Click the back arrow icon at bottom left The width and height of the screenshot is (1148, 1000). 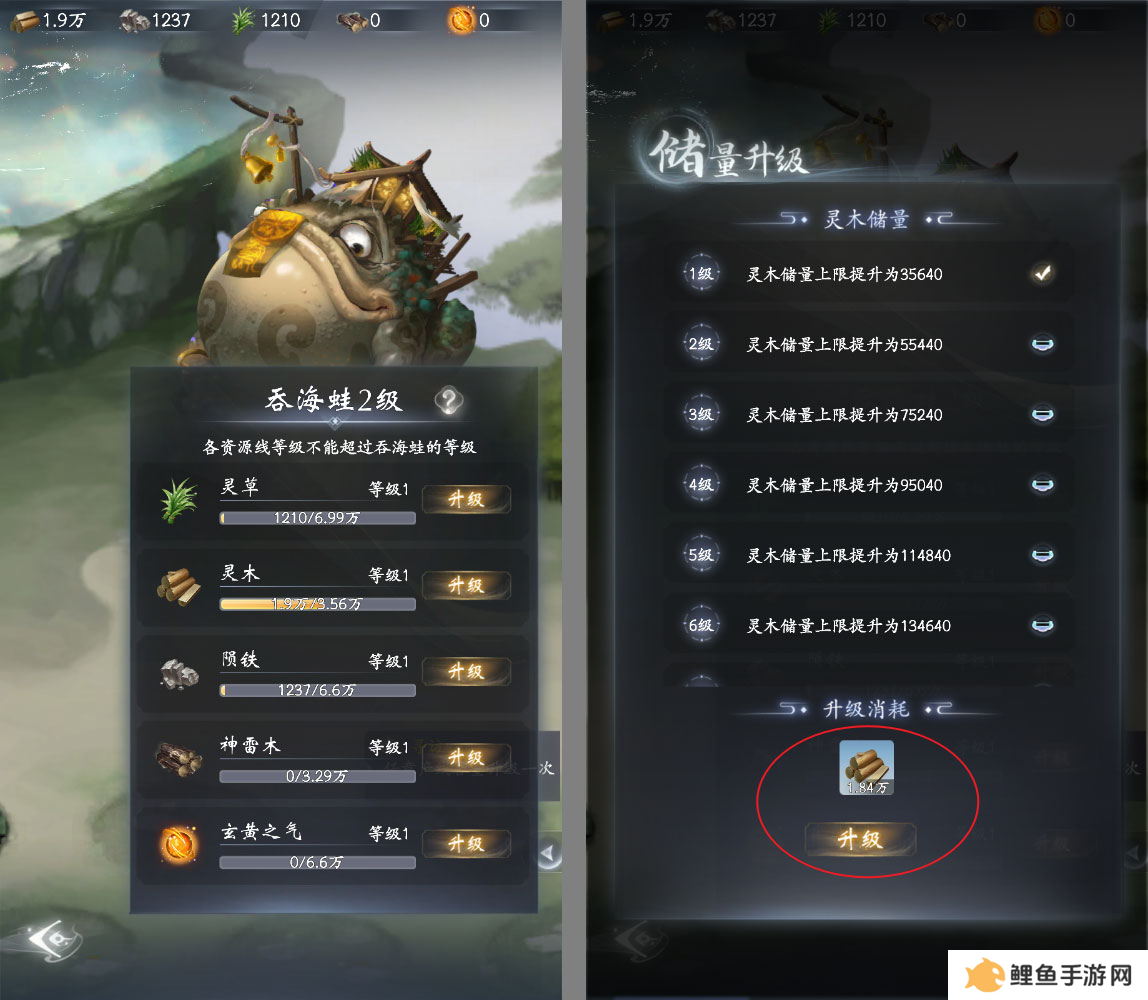(53, 939)
